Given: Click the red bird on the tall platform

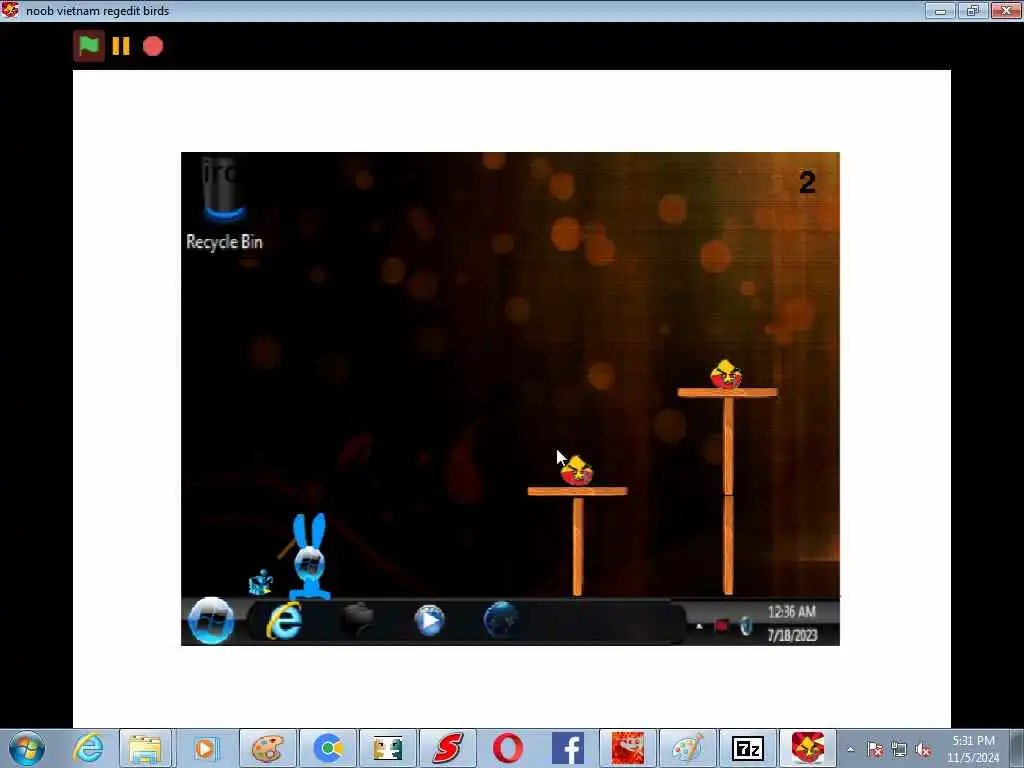Looking at the screenshot, I should [726, 374].
